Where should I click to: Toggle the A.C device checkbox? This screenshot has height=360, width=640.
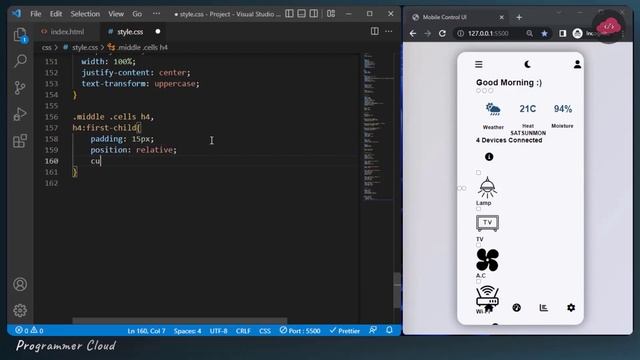[x=478, y=245]
